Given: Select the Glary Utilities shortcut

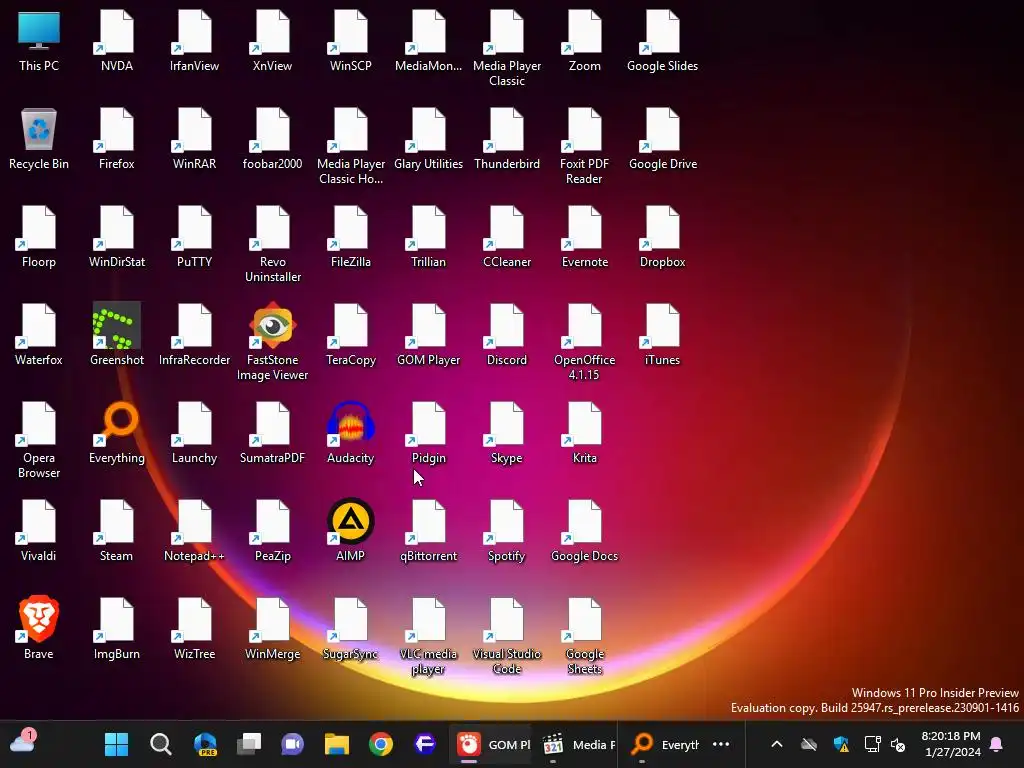Looking at the screenshot, I should (428, 138).
